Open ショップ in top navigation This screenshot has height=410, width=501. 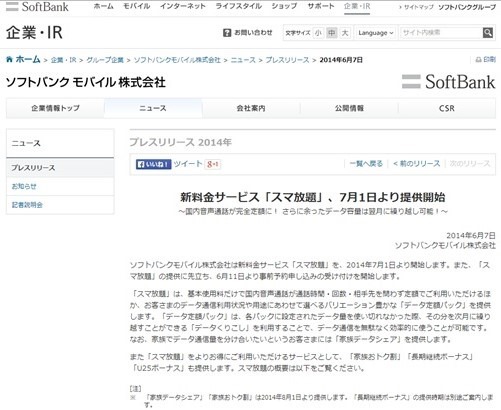[x=284, y=6]
